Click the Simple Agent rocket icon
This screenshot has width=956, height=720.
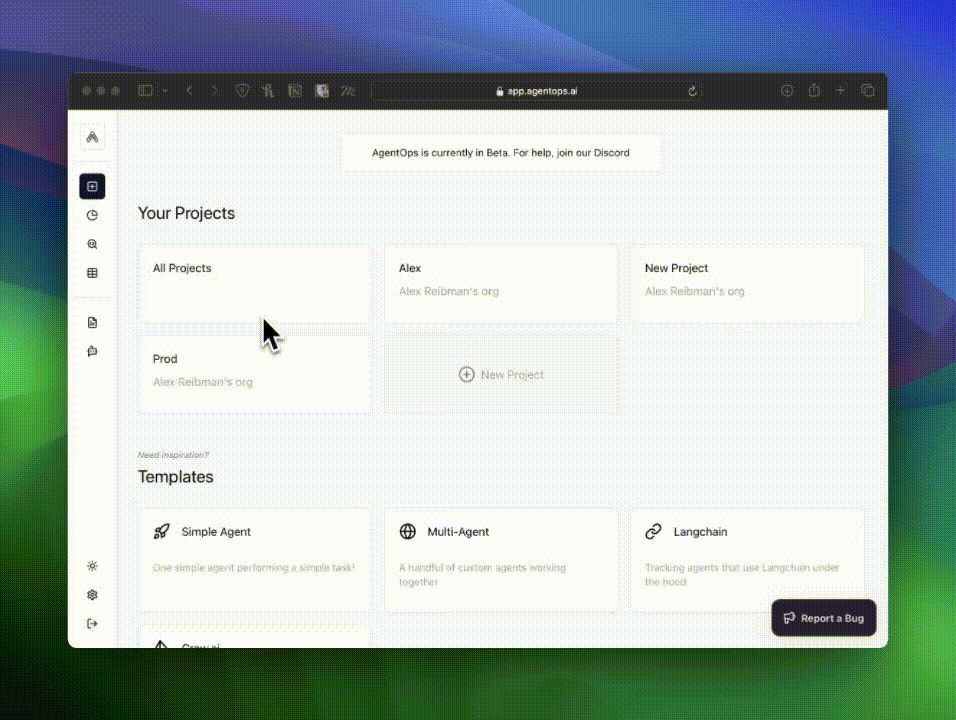161,532
